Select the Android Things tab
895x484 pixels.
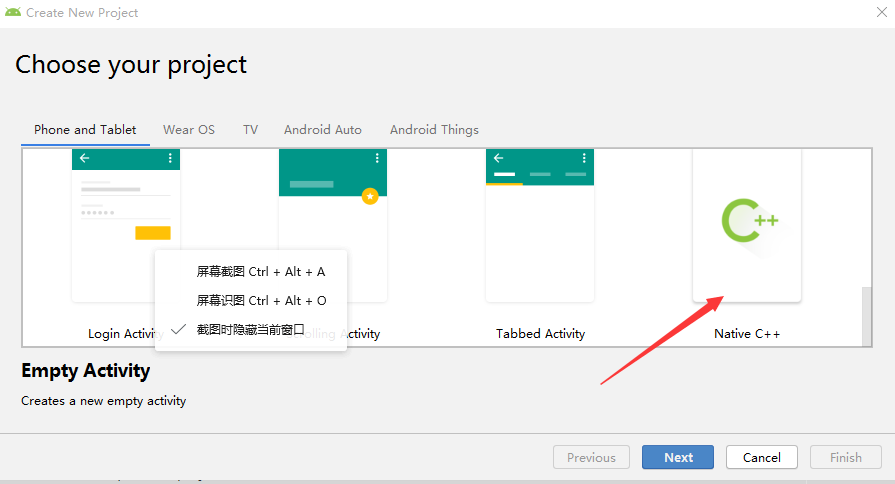pyautogui.click(x=434, y=130)
